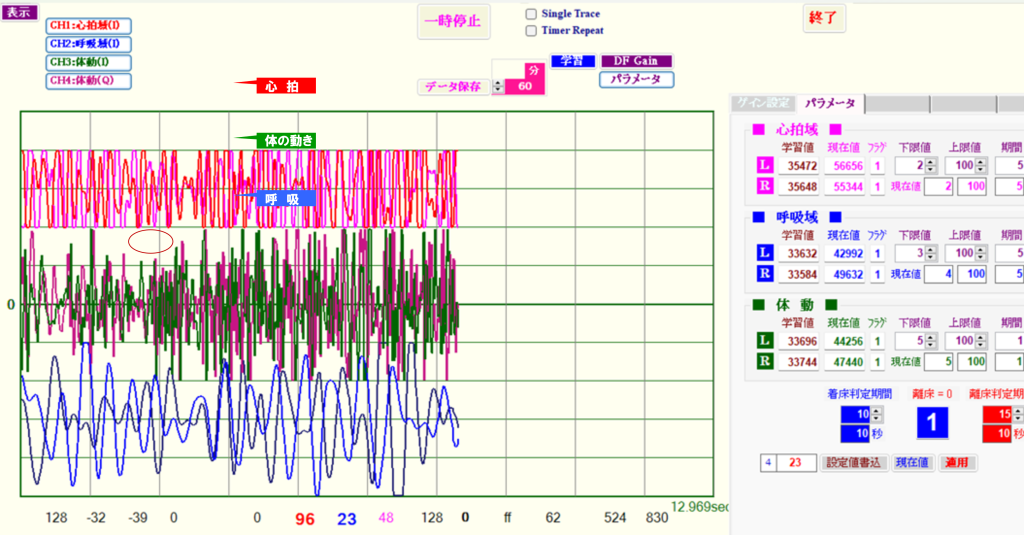
Task: Toggle the CH3:体動(I) channel button
Action: [89, 62]
